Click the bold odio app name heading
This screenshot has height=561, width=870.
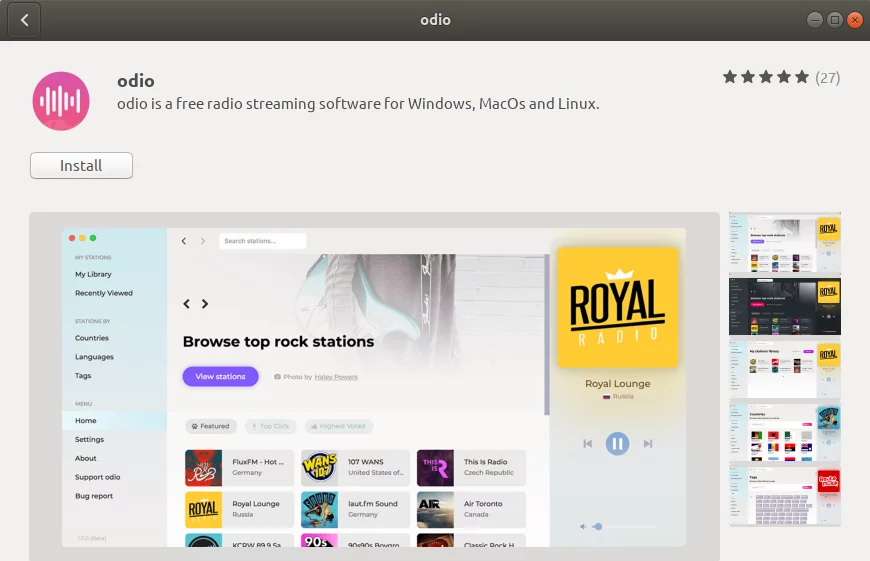(x=136, y=81)
